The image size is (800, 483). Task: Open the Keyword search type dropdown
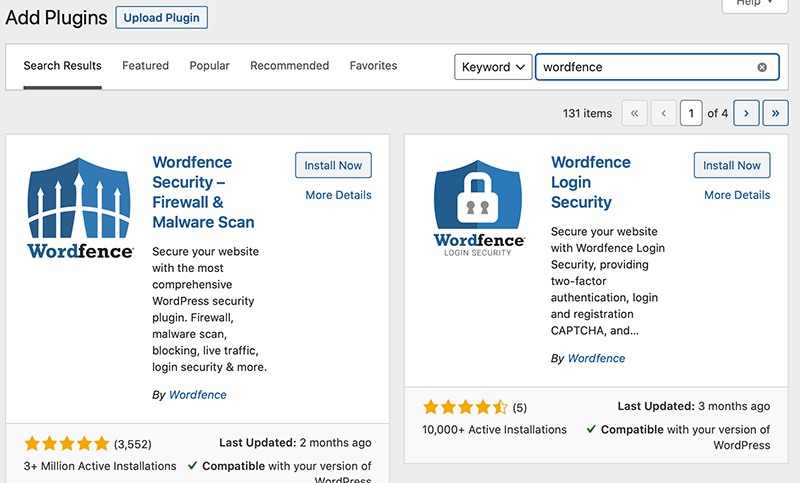point(493,67)
